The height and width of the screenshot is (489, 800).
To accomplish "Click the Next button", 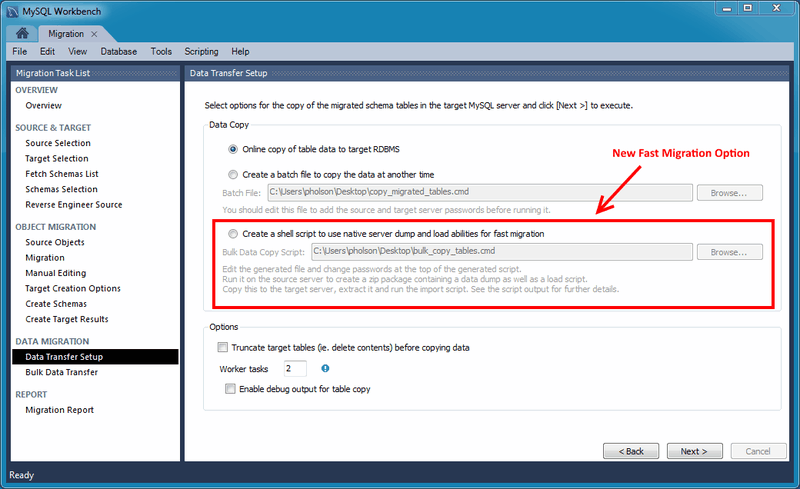I will [x=694, y=451].
